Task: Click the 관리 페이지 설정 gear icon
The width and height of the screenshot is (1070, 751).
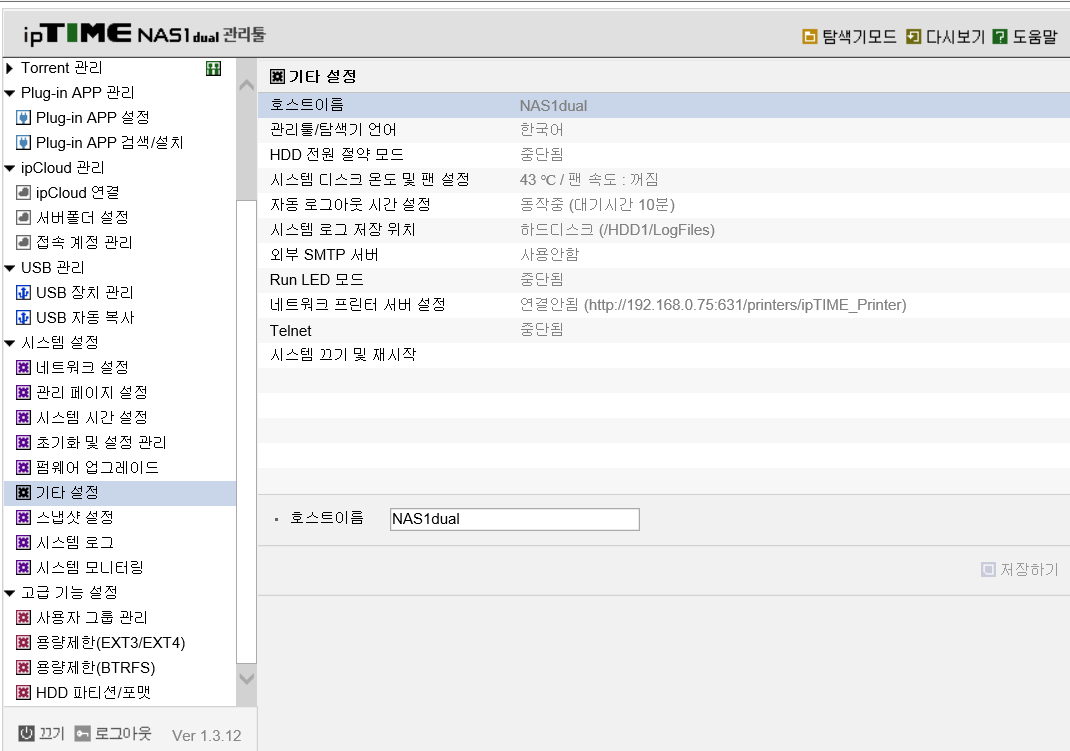Action: point(23,392)
